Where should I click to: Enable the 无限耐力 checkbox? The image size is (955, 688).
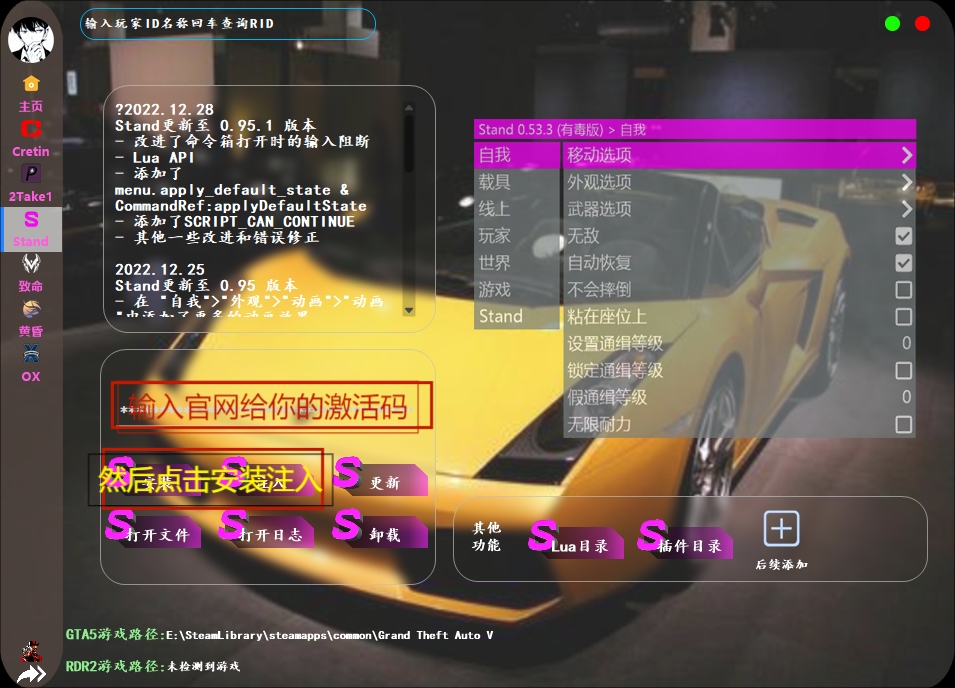pyautogui.click(x=904, y=424)
